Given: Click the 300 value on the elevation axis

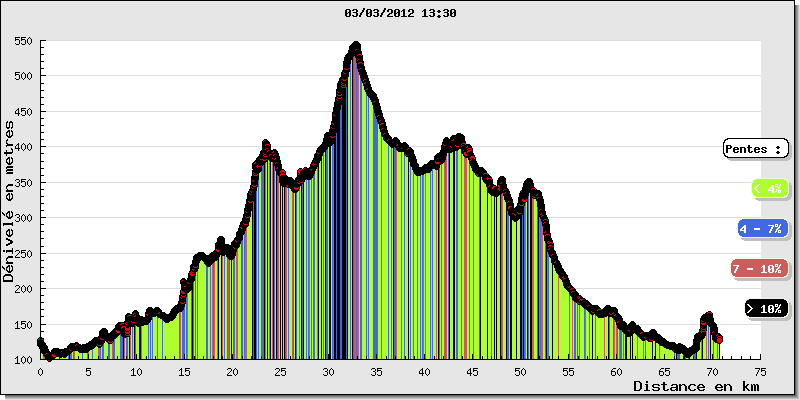Looking at the screenshot, I should tap(24, 218).
